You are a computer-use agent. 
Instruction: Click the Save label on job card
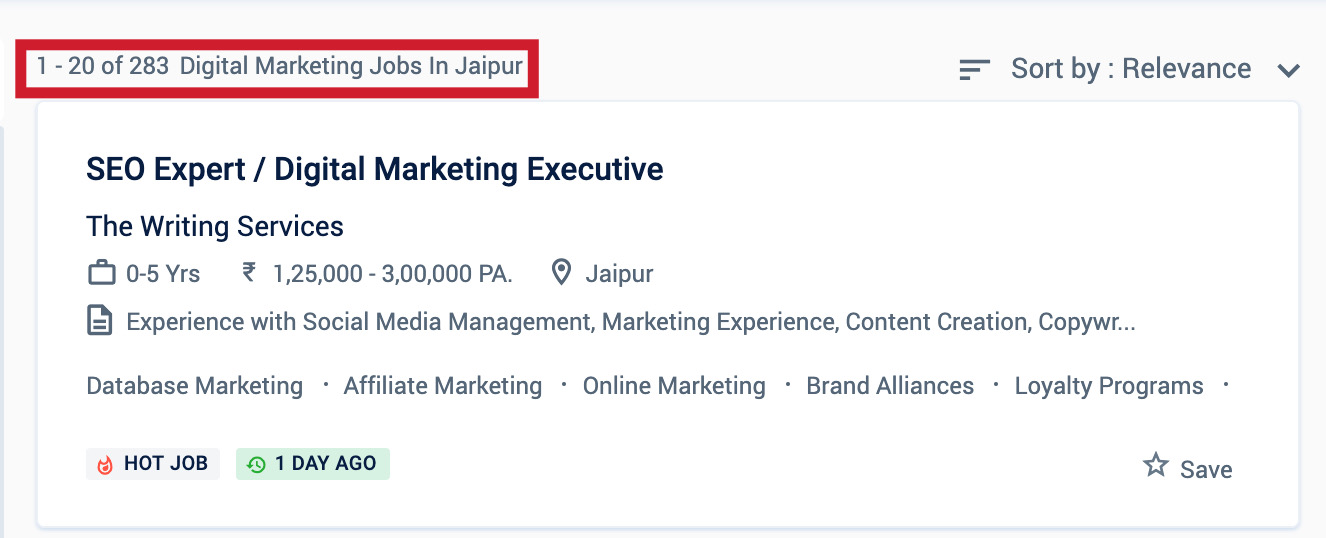tap(1206, 470)
